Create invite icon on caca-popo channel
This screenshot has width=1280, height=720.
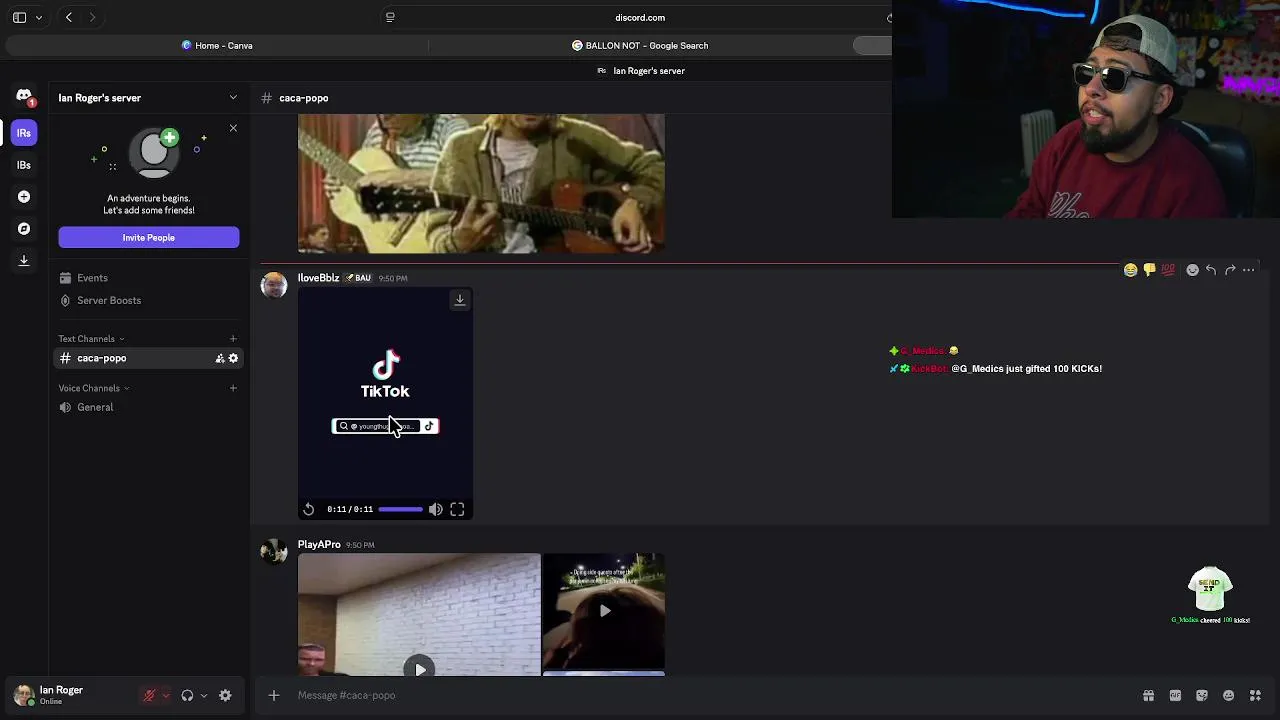220,358
